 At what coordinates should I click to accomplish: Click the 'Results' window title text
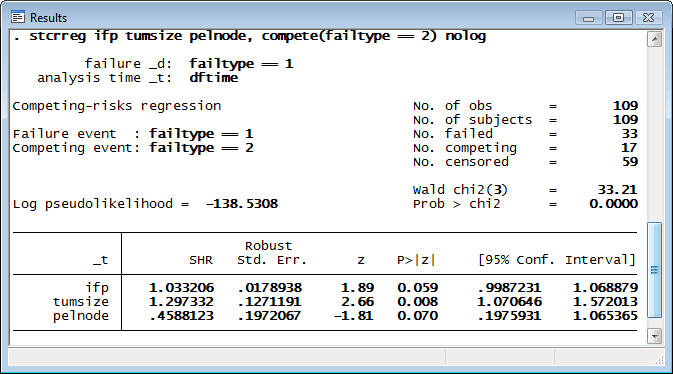pos(49,18)
